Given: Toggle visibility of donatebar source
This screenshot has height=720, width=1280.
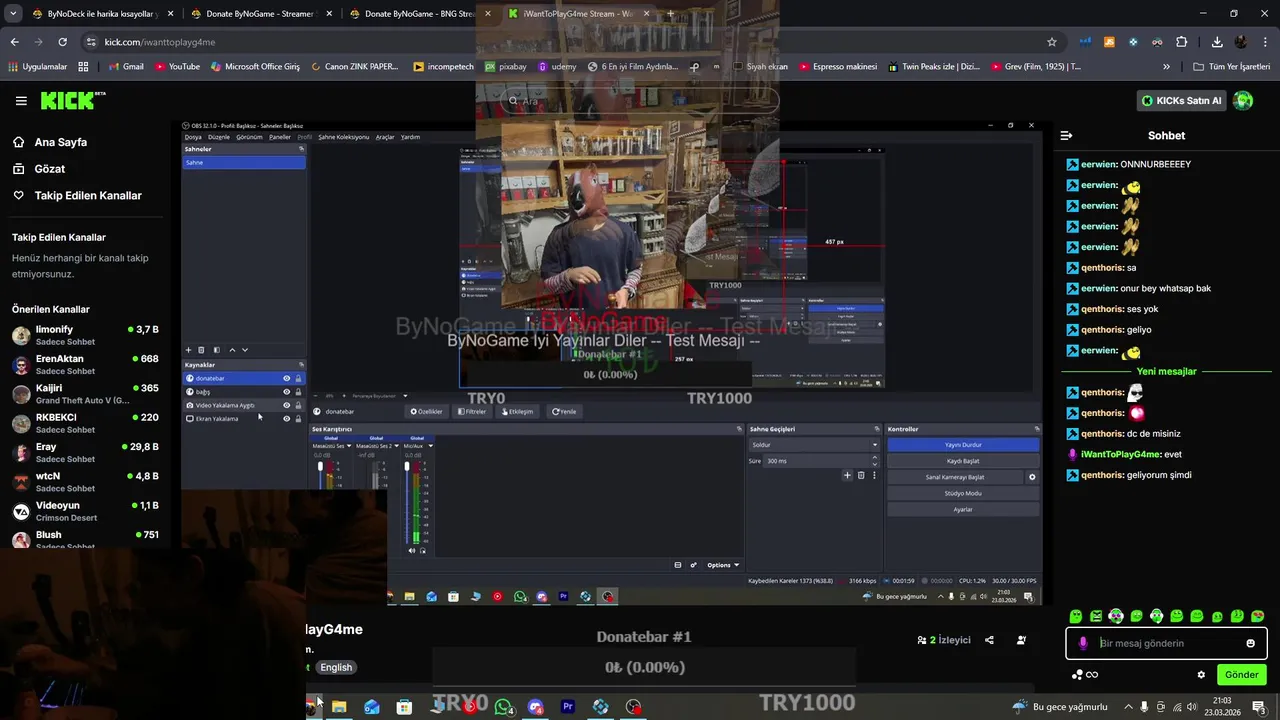Looking at the screenshot, I should [x=286, y=378].
